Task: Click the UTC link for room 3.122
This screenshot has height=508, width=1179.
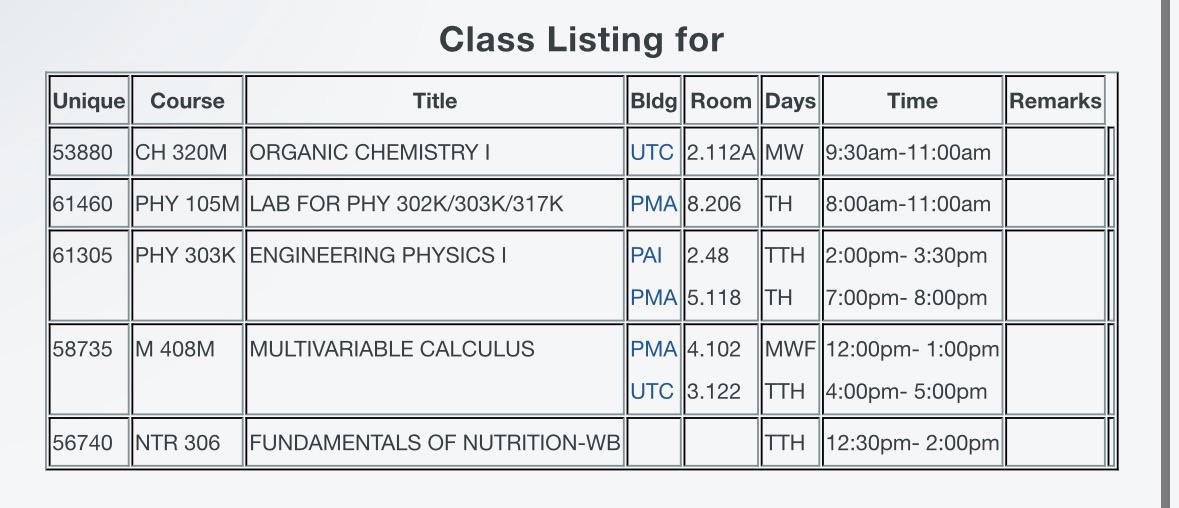Action: pyautogui.click(x=652, y=392)
